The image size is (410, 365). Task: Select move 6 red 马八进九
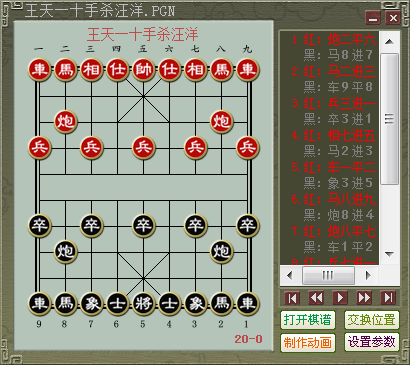tap(333, 199)
